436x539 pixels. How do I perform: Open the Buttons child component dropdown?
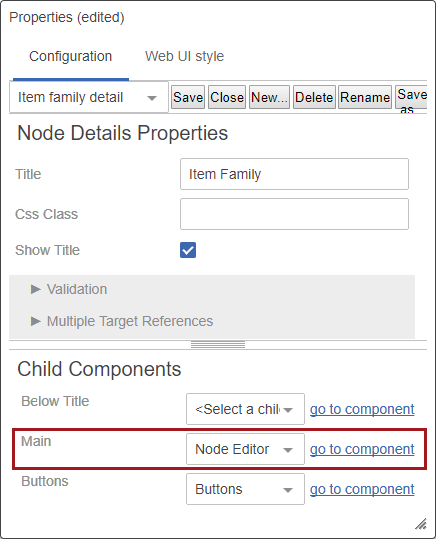click(246, 489)
